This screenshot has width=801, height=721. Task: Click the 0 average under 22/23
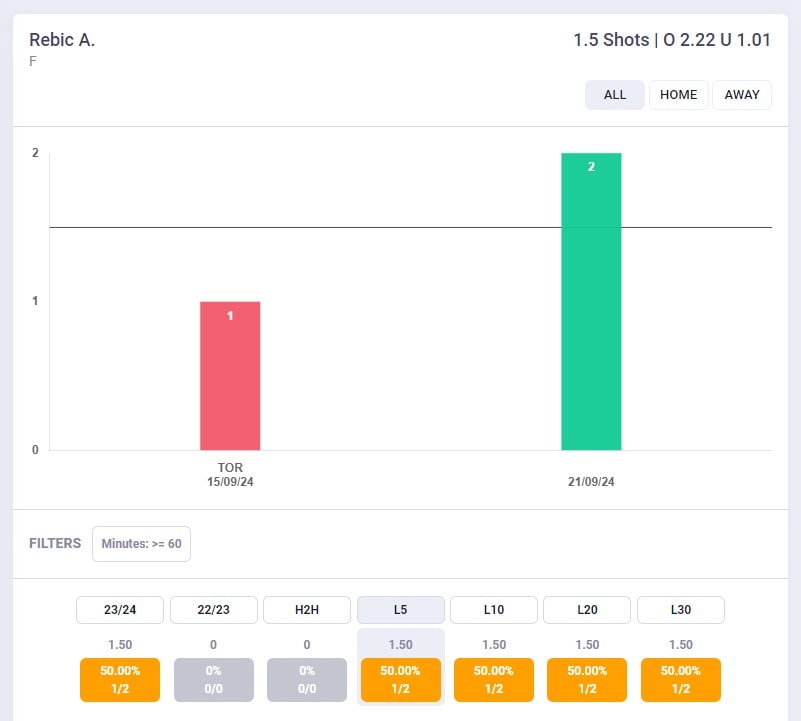click(x=214, y=645)
